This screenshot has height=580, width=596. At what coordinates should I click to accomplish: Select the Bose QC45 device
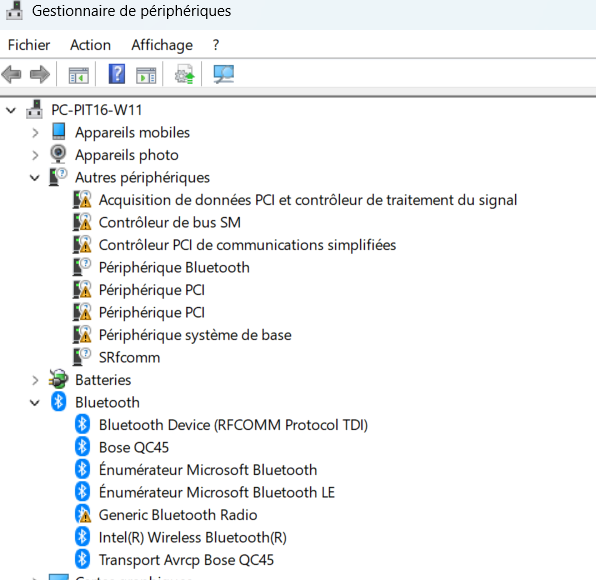pos(134,447)
